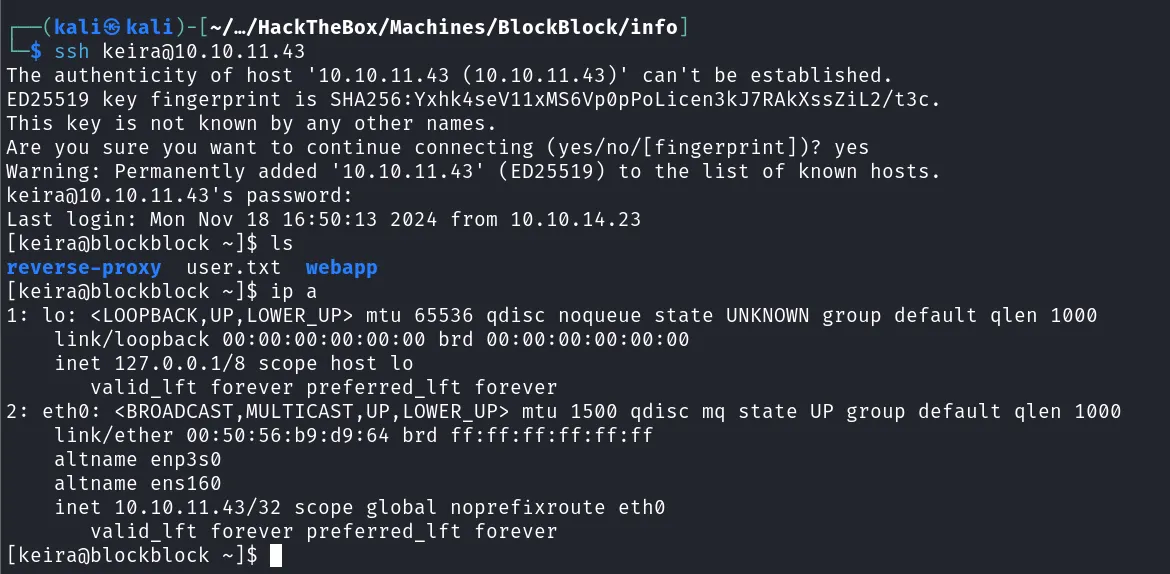Select the webapp directory name

click(x=342, y=267)
